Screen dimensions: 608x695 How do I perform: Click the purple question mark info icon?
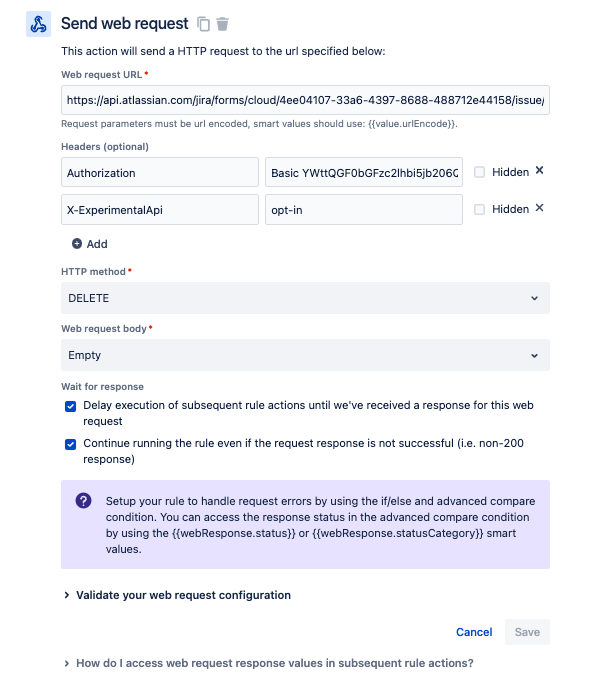83,500
